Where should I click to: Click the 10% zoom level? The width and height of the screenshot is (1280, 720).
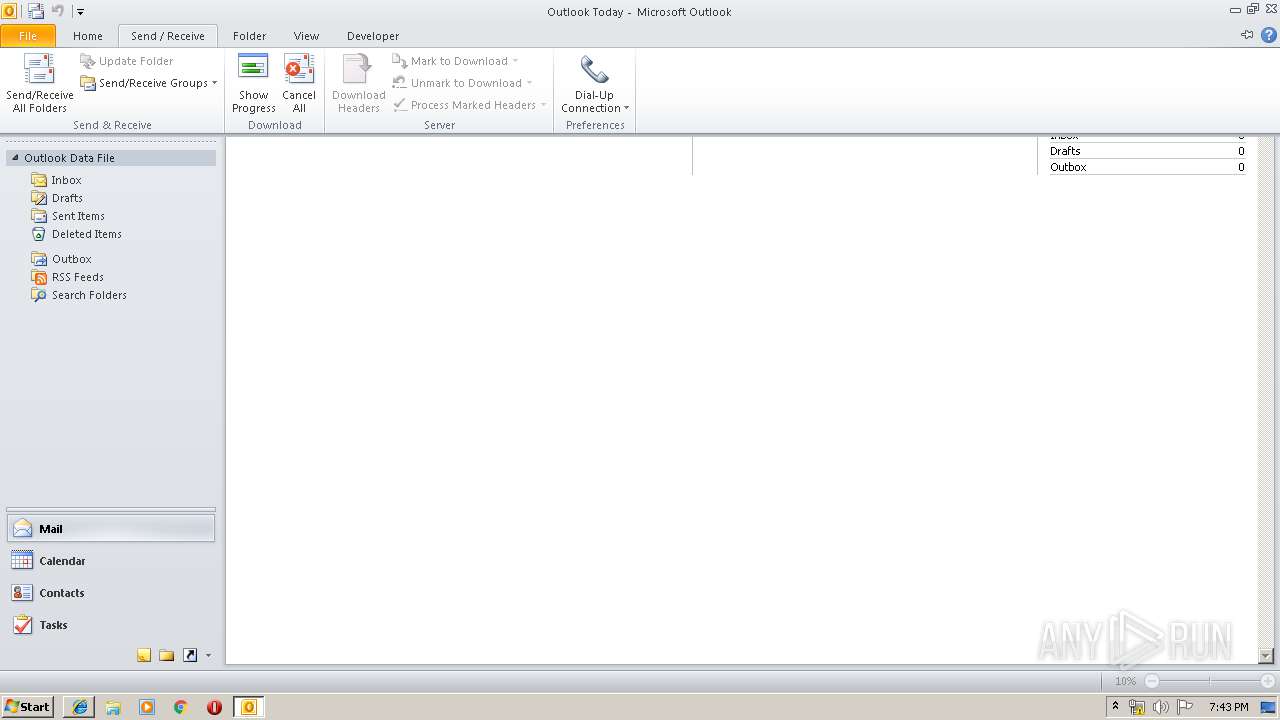pos(1125,681)
